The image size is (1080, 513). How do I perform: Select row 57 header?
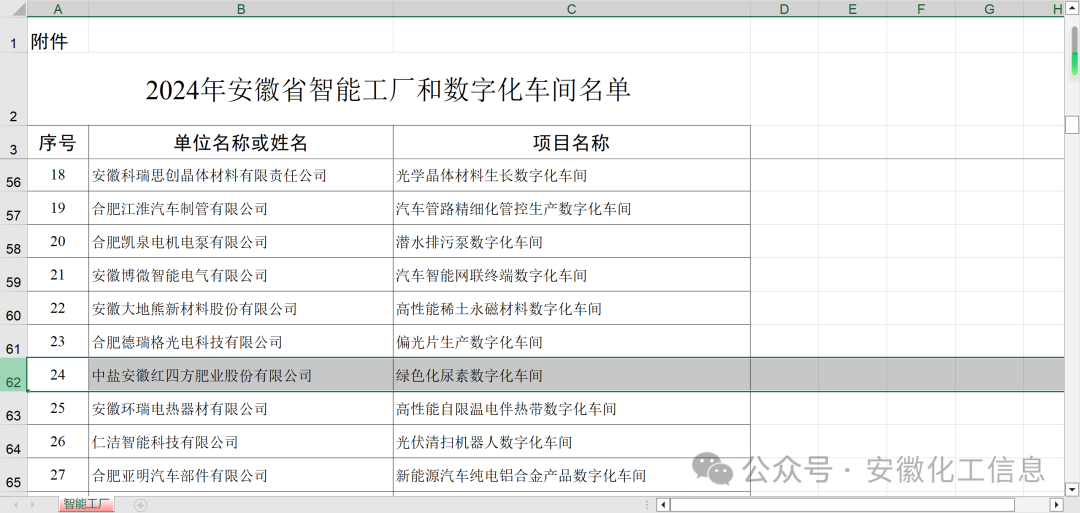14,209
